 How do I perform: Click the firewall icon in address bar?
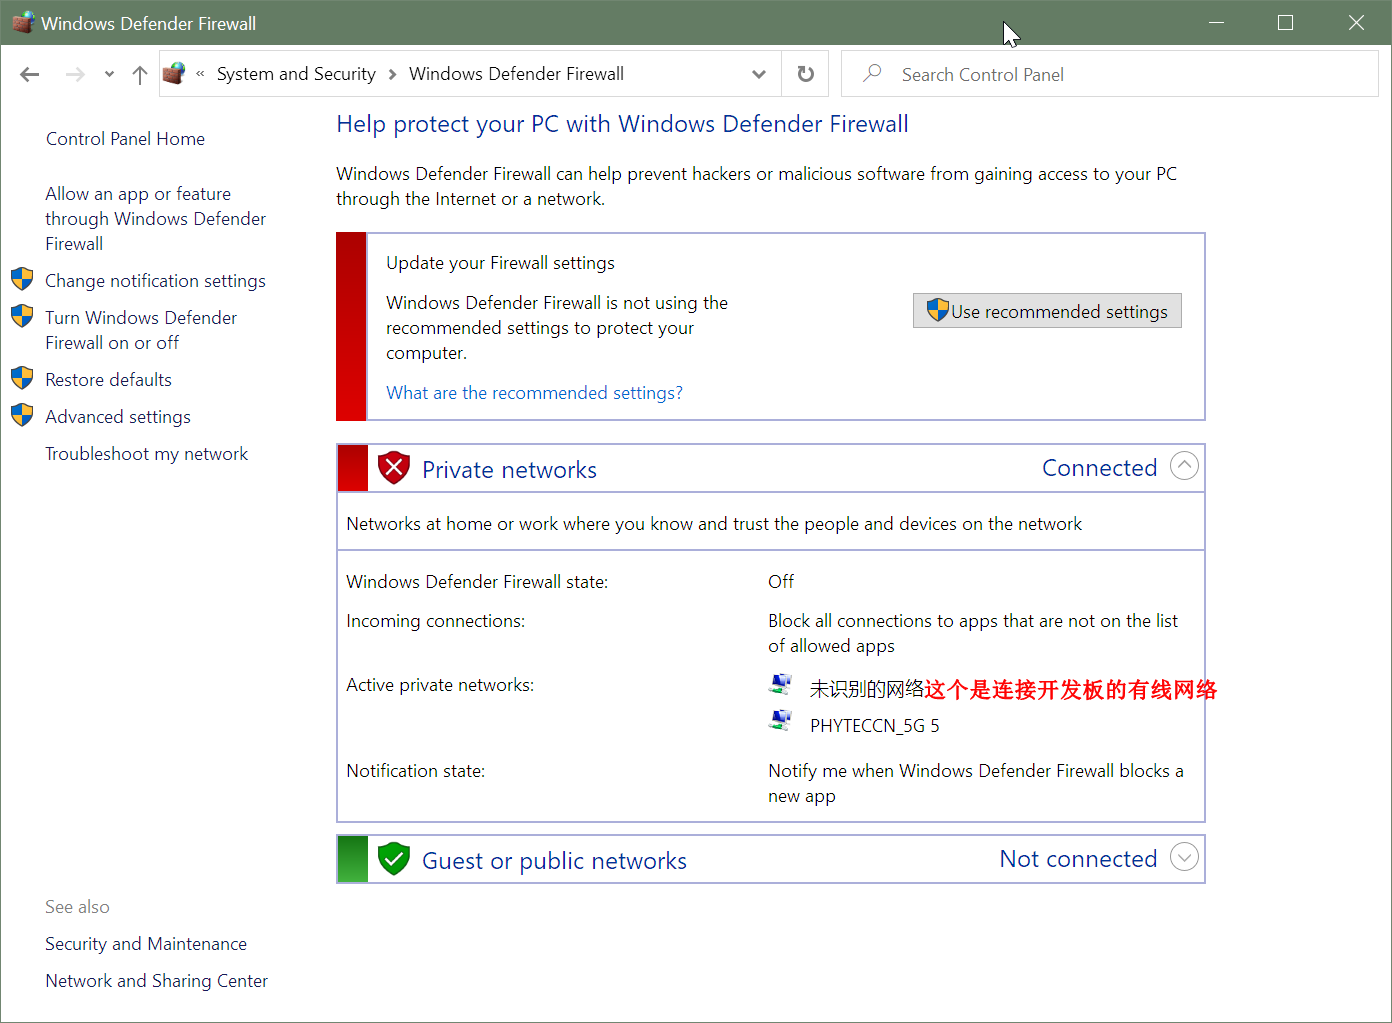pyautogui.click(x=175, y=73)
